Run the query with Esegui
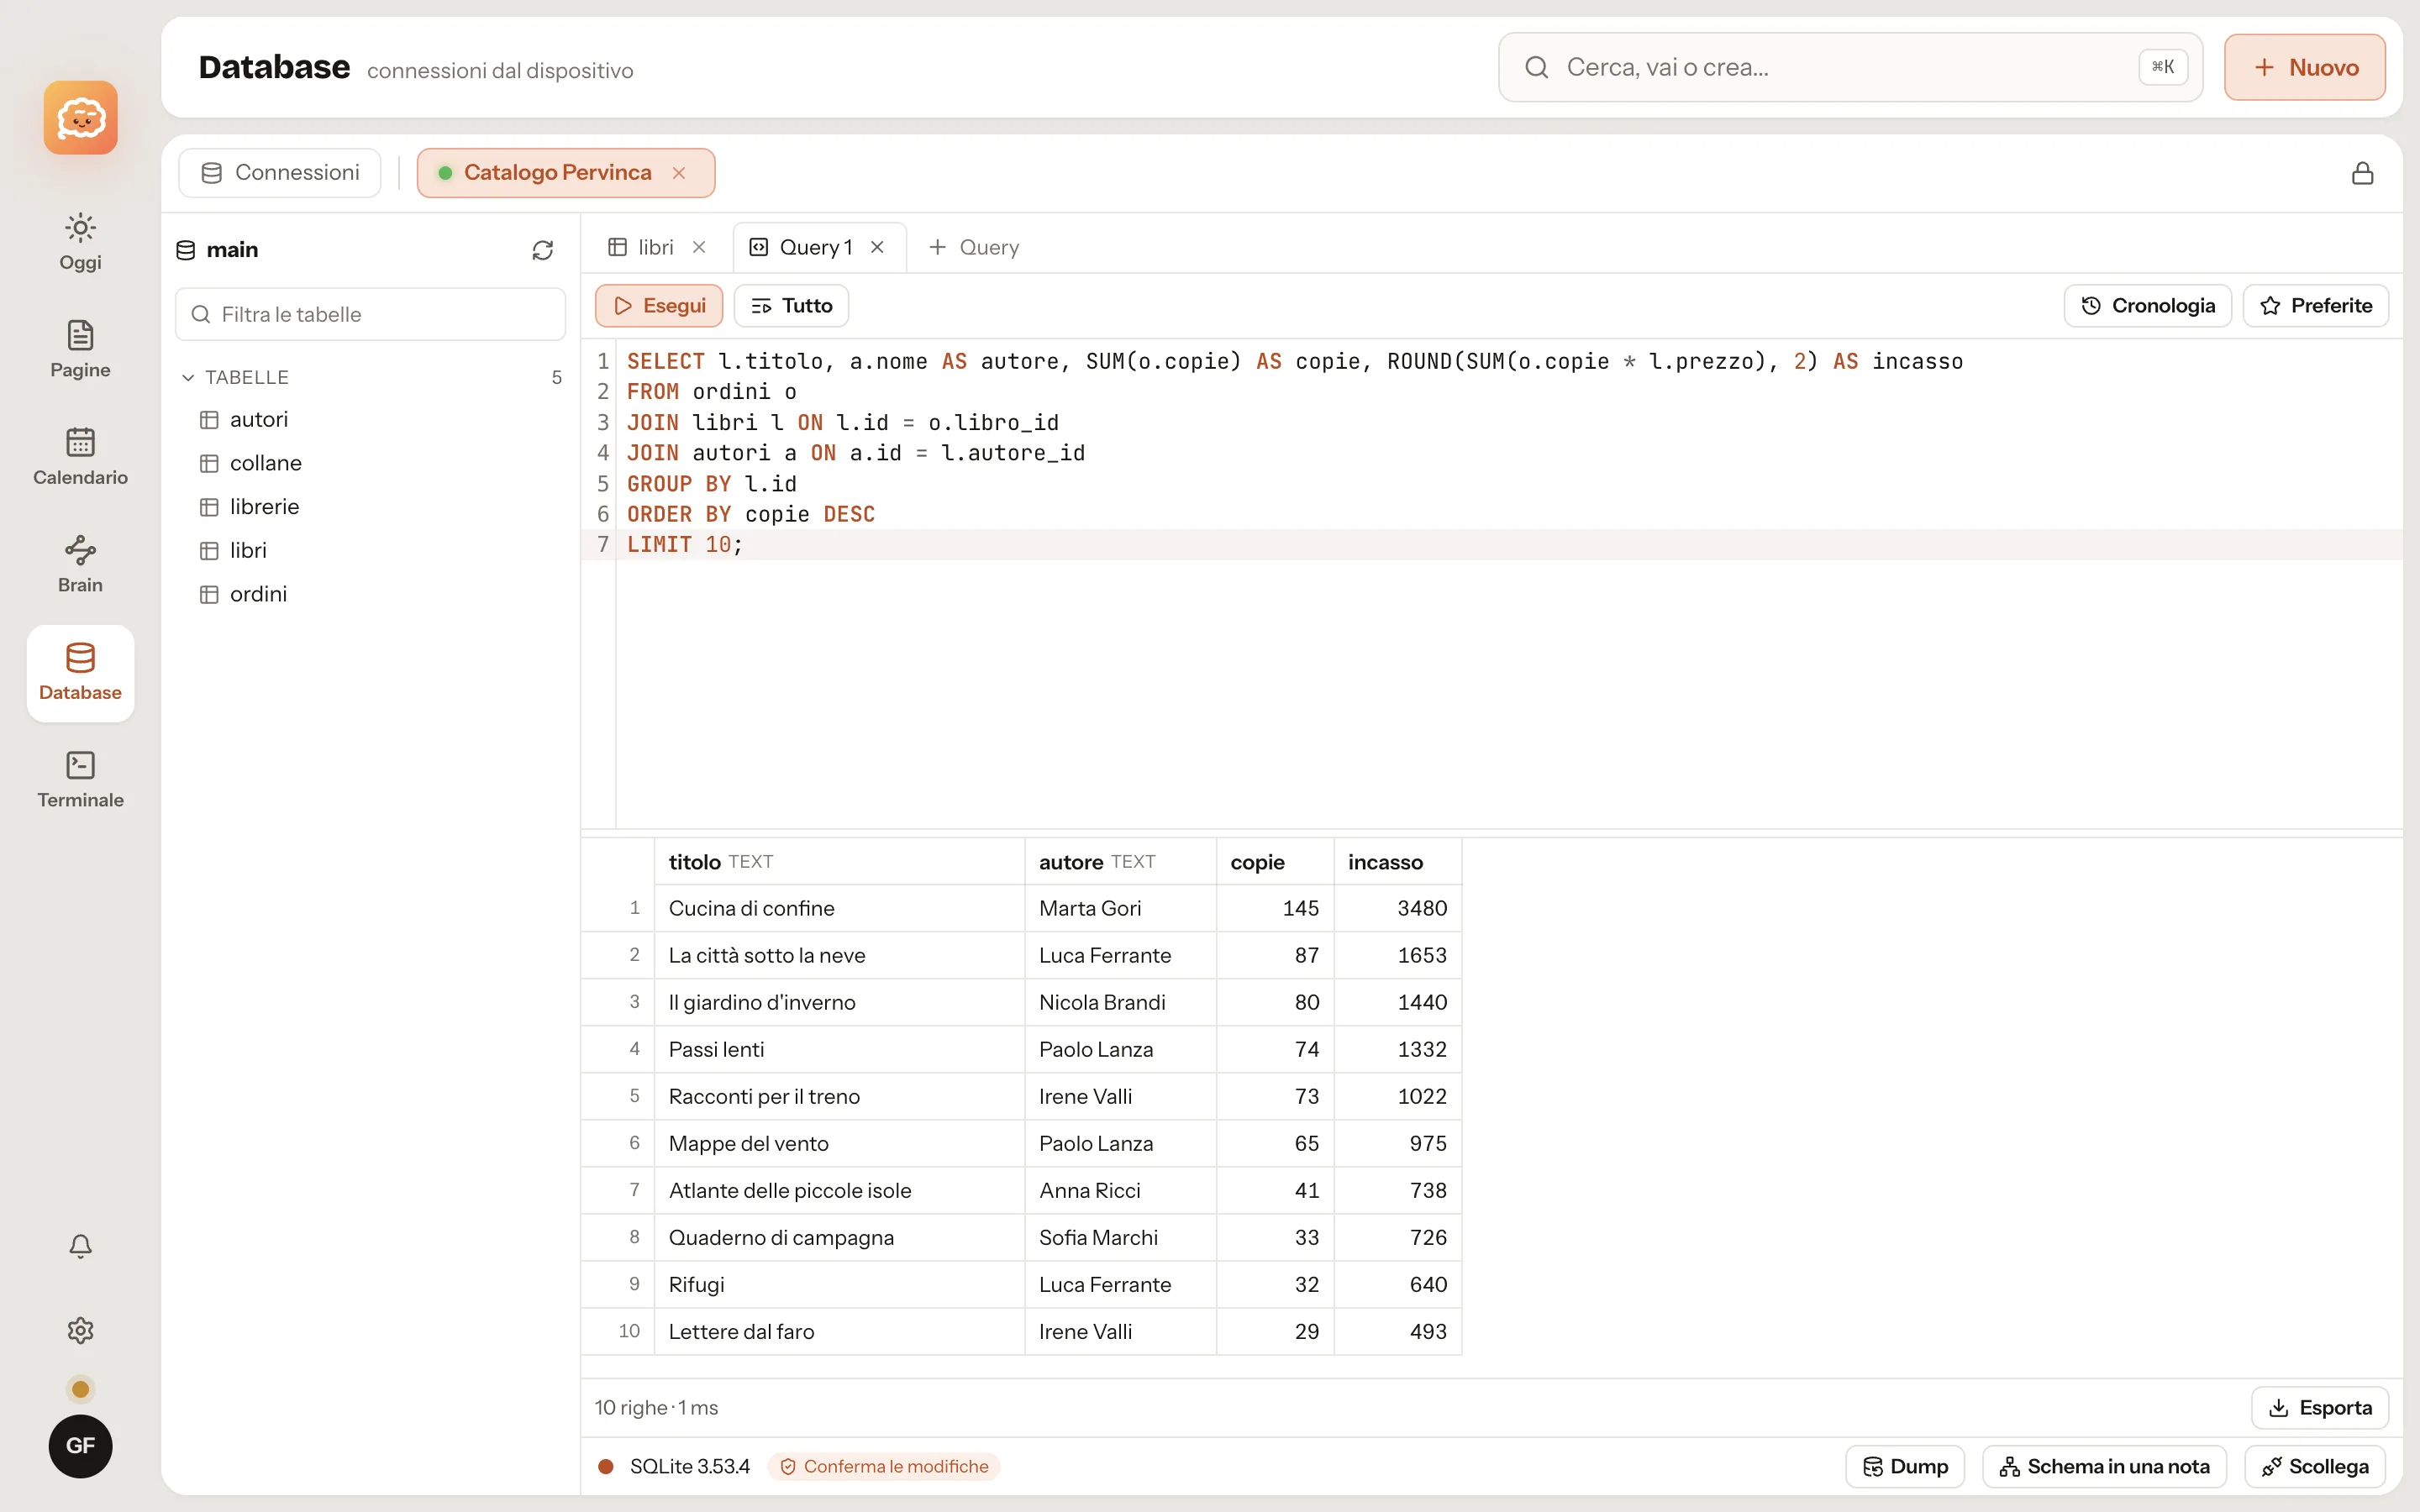The width and height of the screenshot is (2420, 1512). coord(659,305)
